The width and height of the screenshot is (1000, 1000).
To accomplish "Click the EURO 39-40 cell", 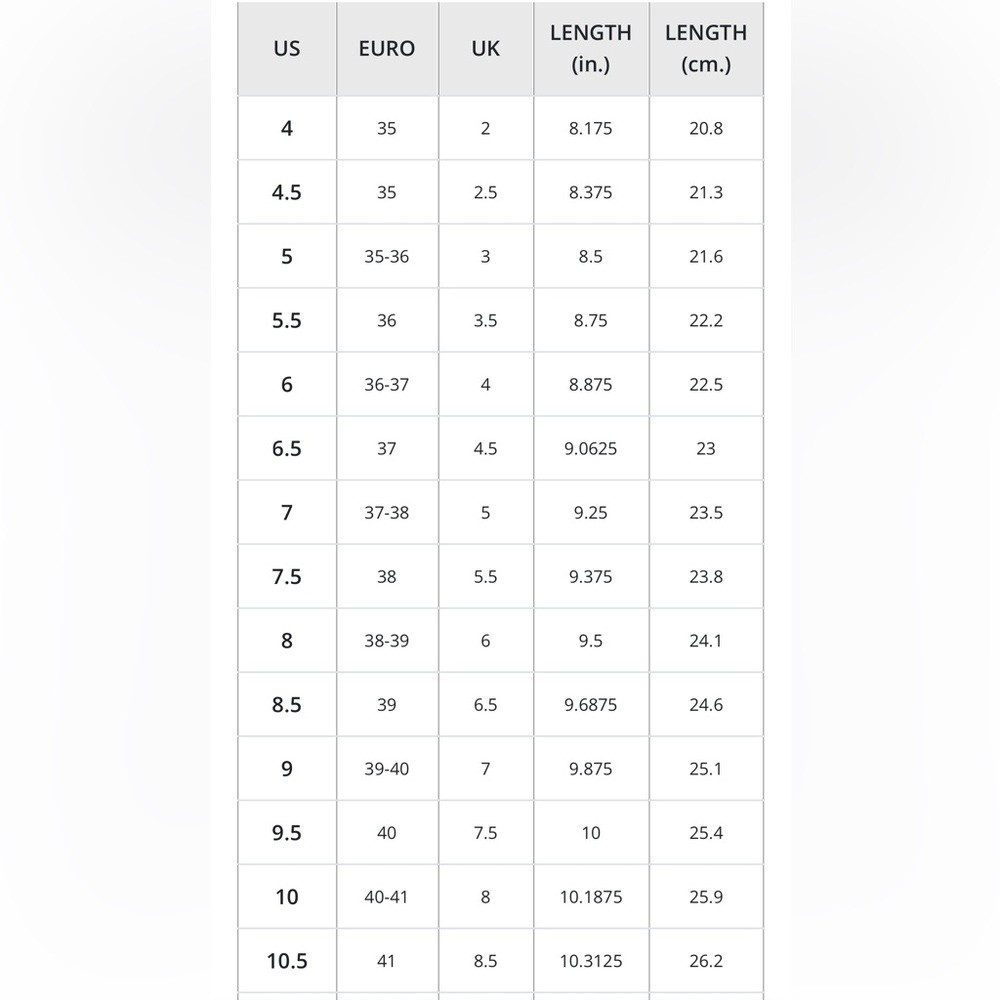I will point(387,769).
